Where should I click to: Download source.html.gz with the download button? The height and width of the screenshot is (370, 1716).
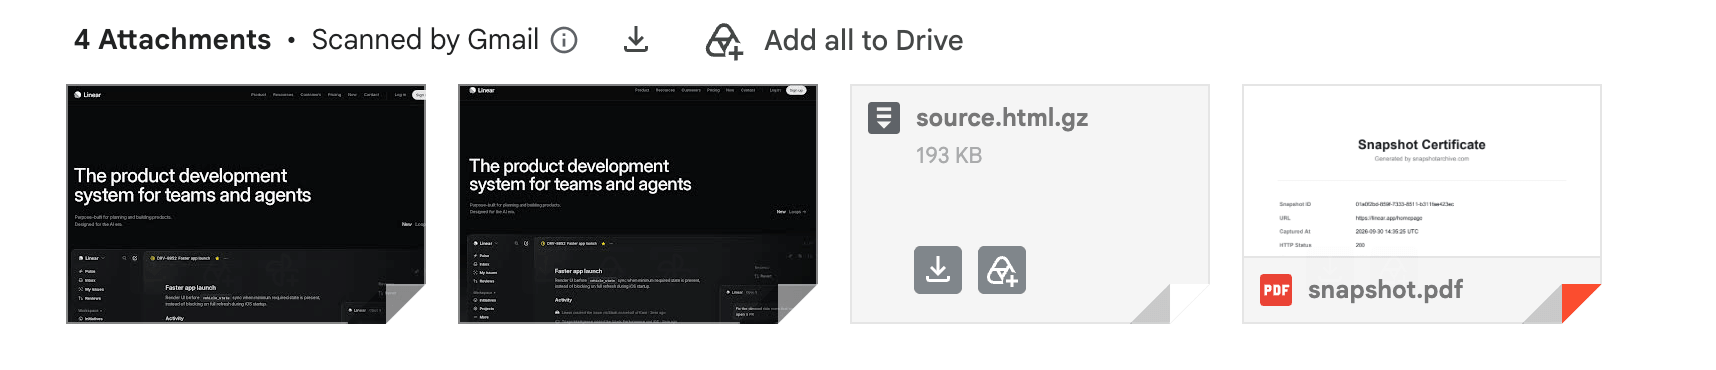[938, 270]
